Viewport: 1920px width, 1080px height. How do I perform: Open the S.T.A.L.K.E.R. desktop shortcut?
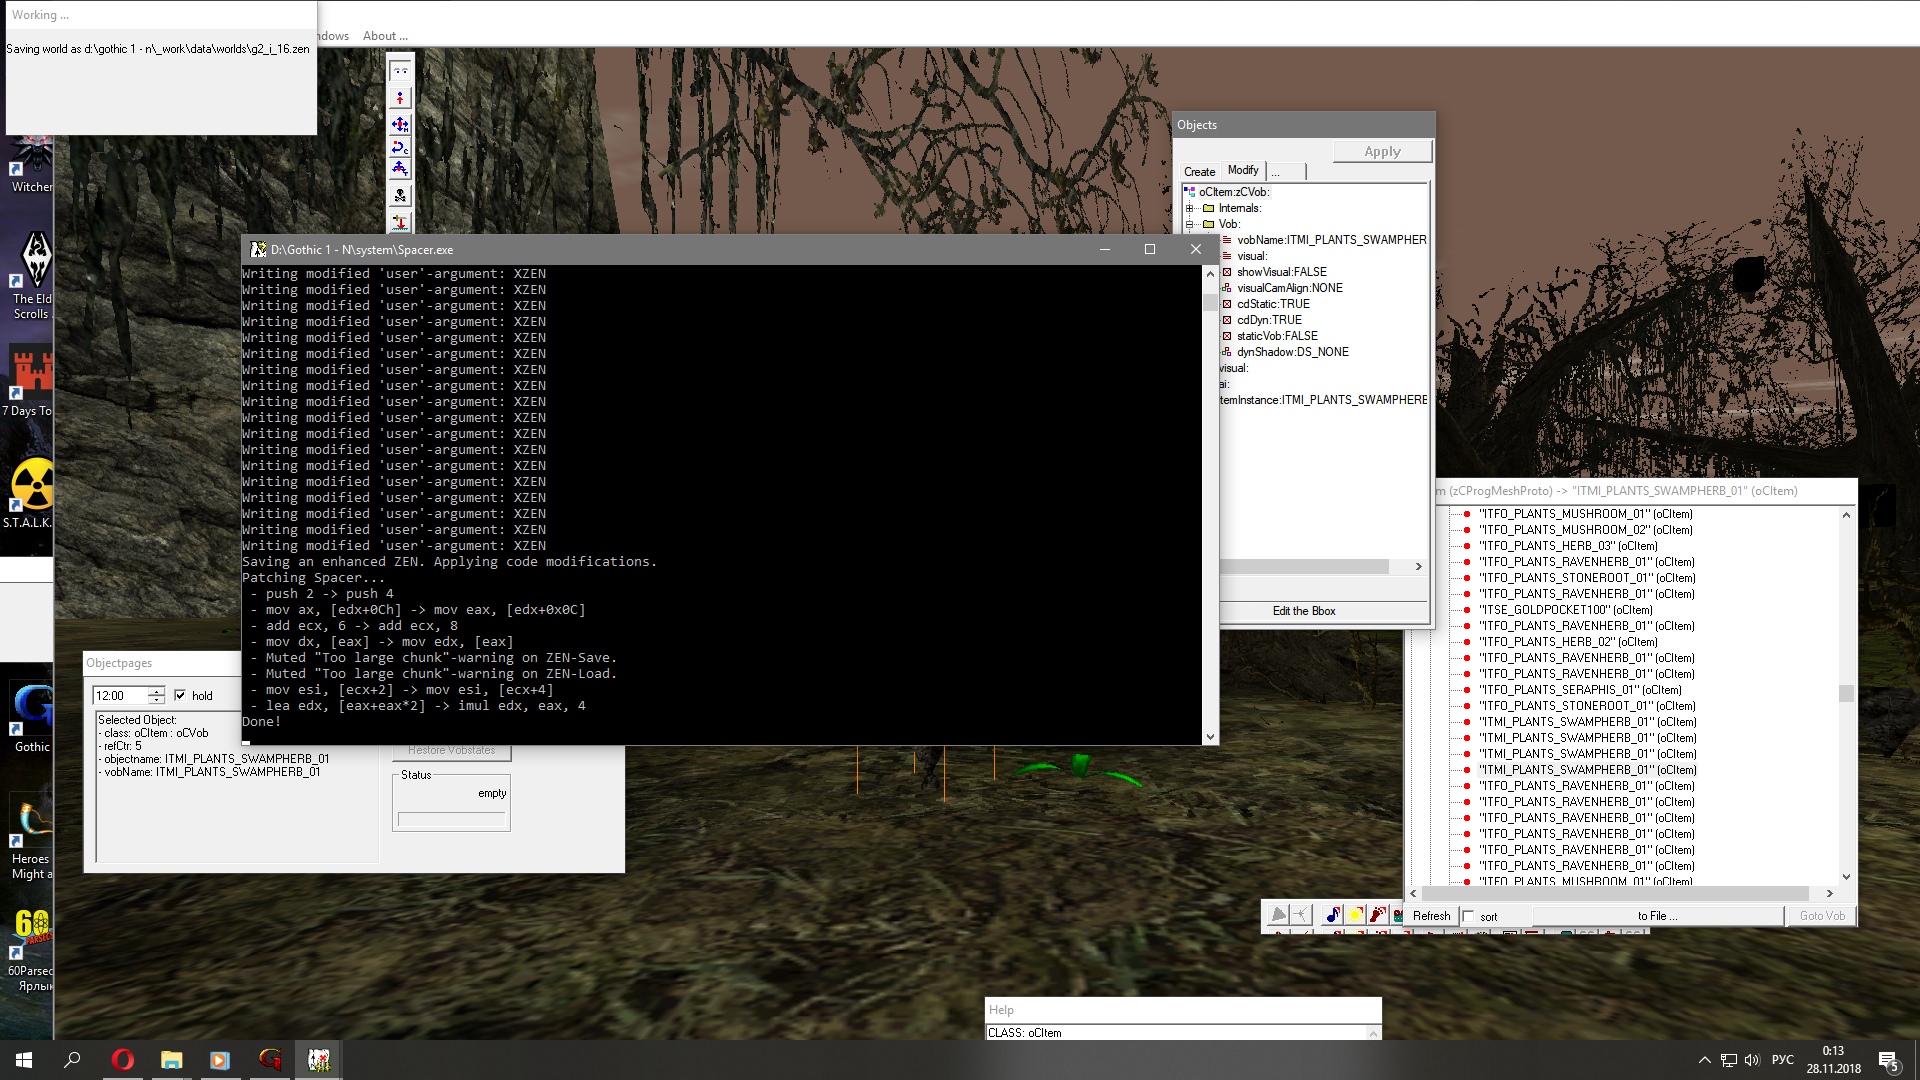tap(28, 494)
